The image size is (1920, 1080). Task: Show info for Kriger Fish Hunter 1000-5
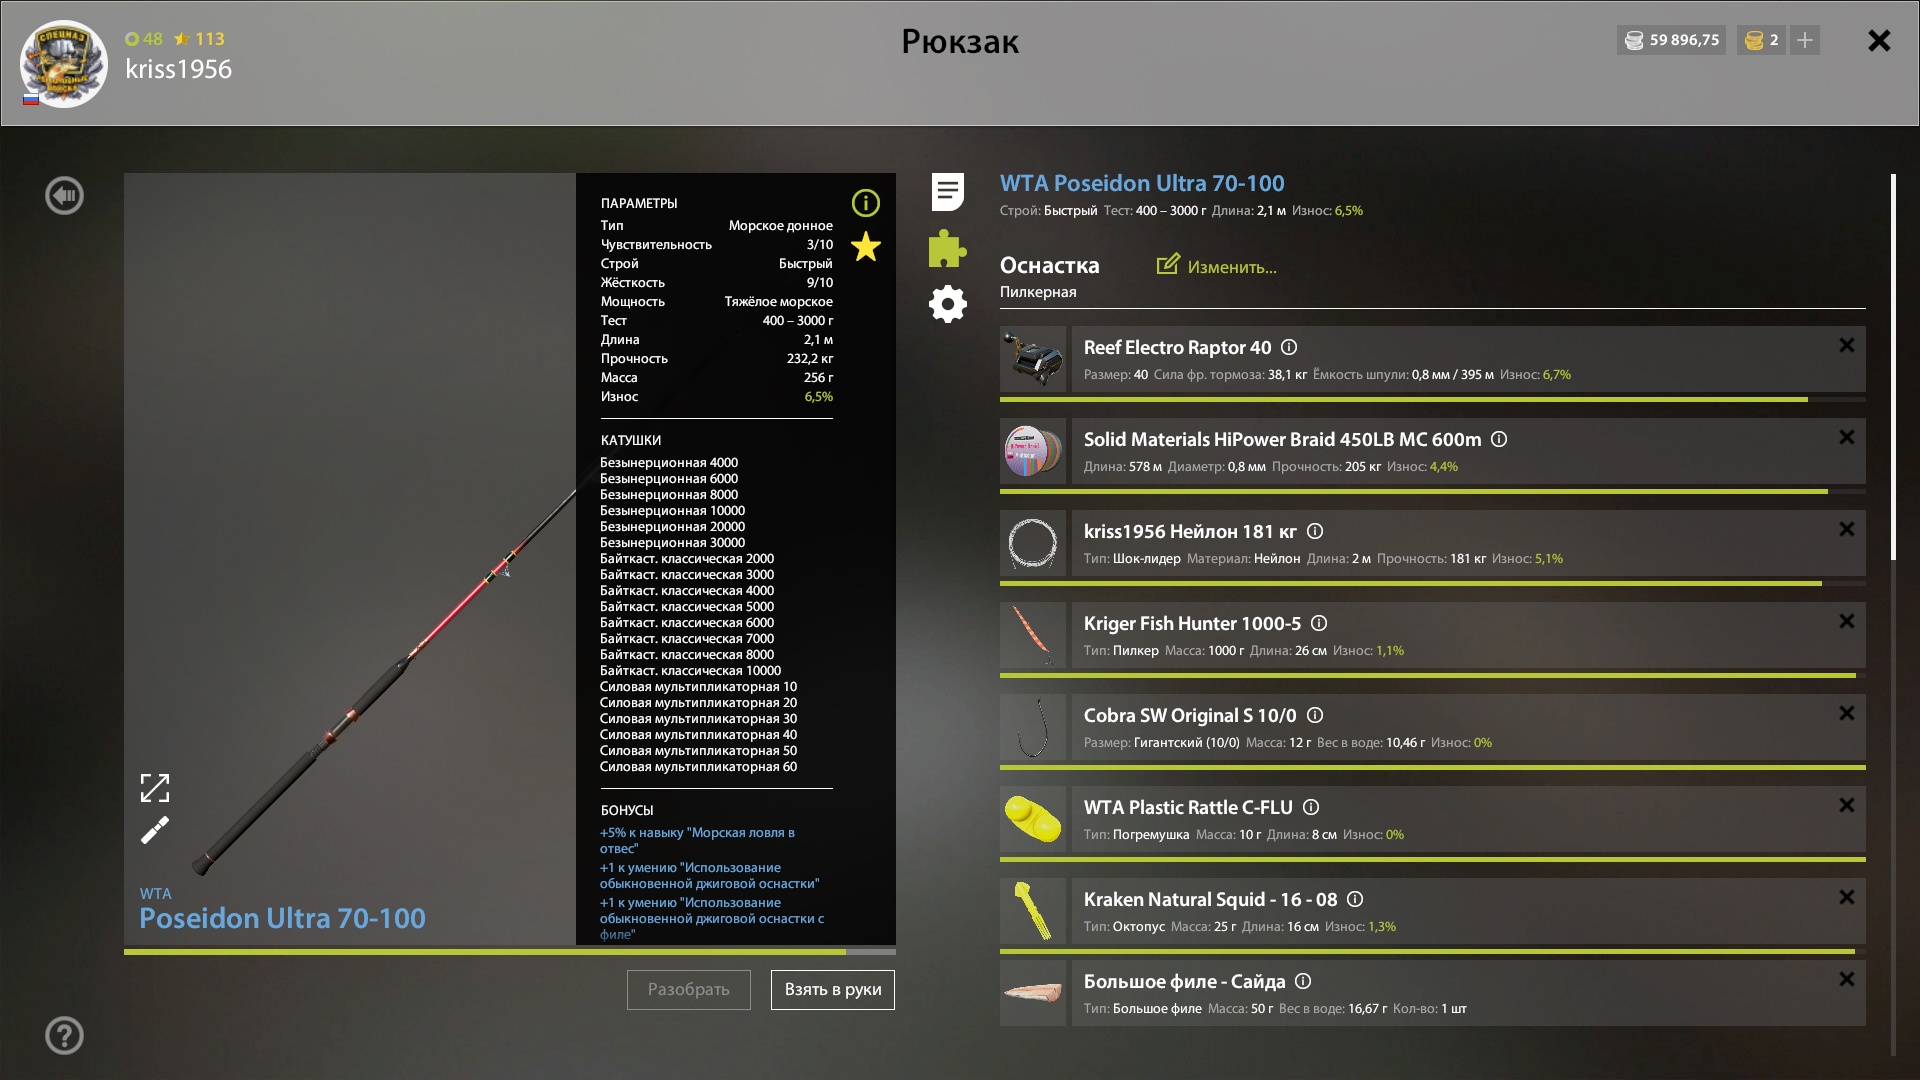pos(1319,623)
